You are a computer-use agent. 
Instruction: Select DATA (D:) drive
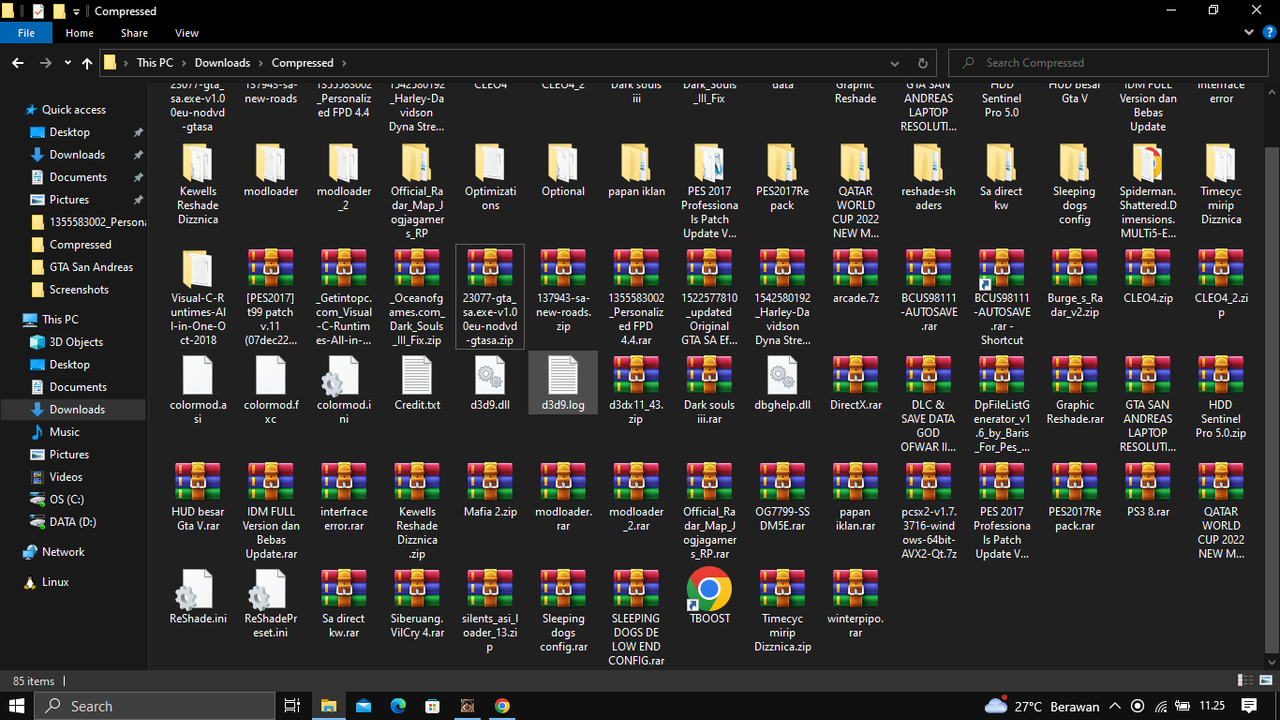[x=73, y=522]
